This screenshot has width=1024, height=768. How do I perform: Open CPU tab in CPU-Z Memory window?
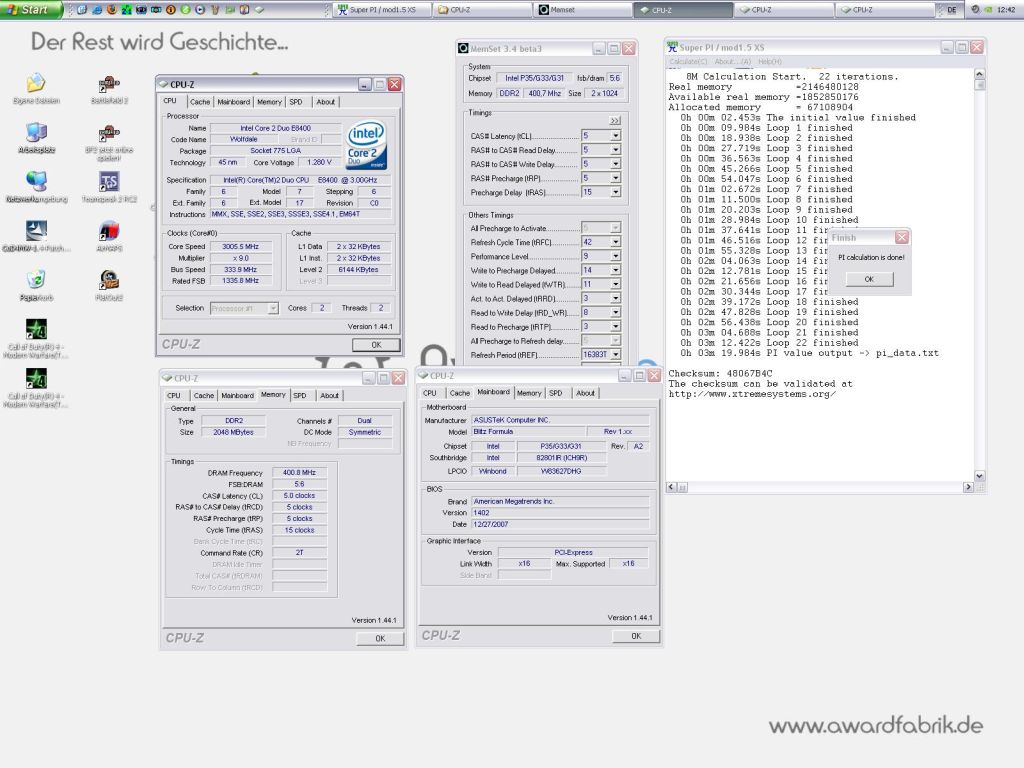coord(174,395)
